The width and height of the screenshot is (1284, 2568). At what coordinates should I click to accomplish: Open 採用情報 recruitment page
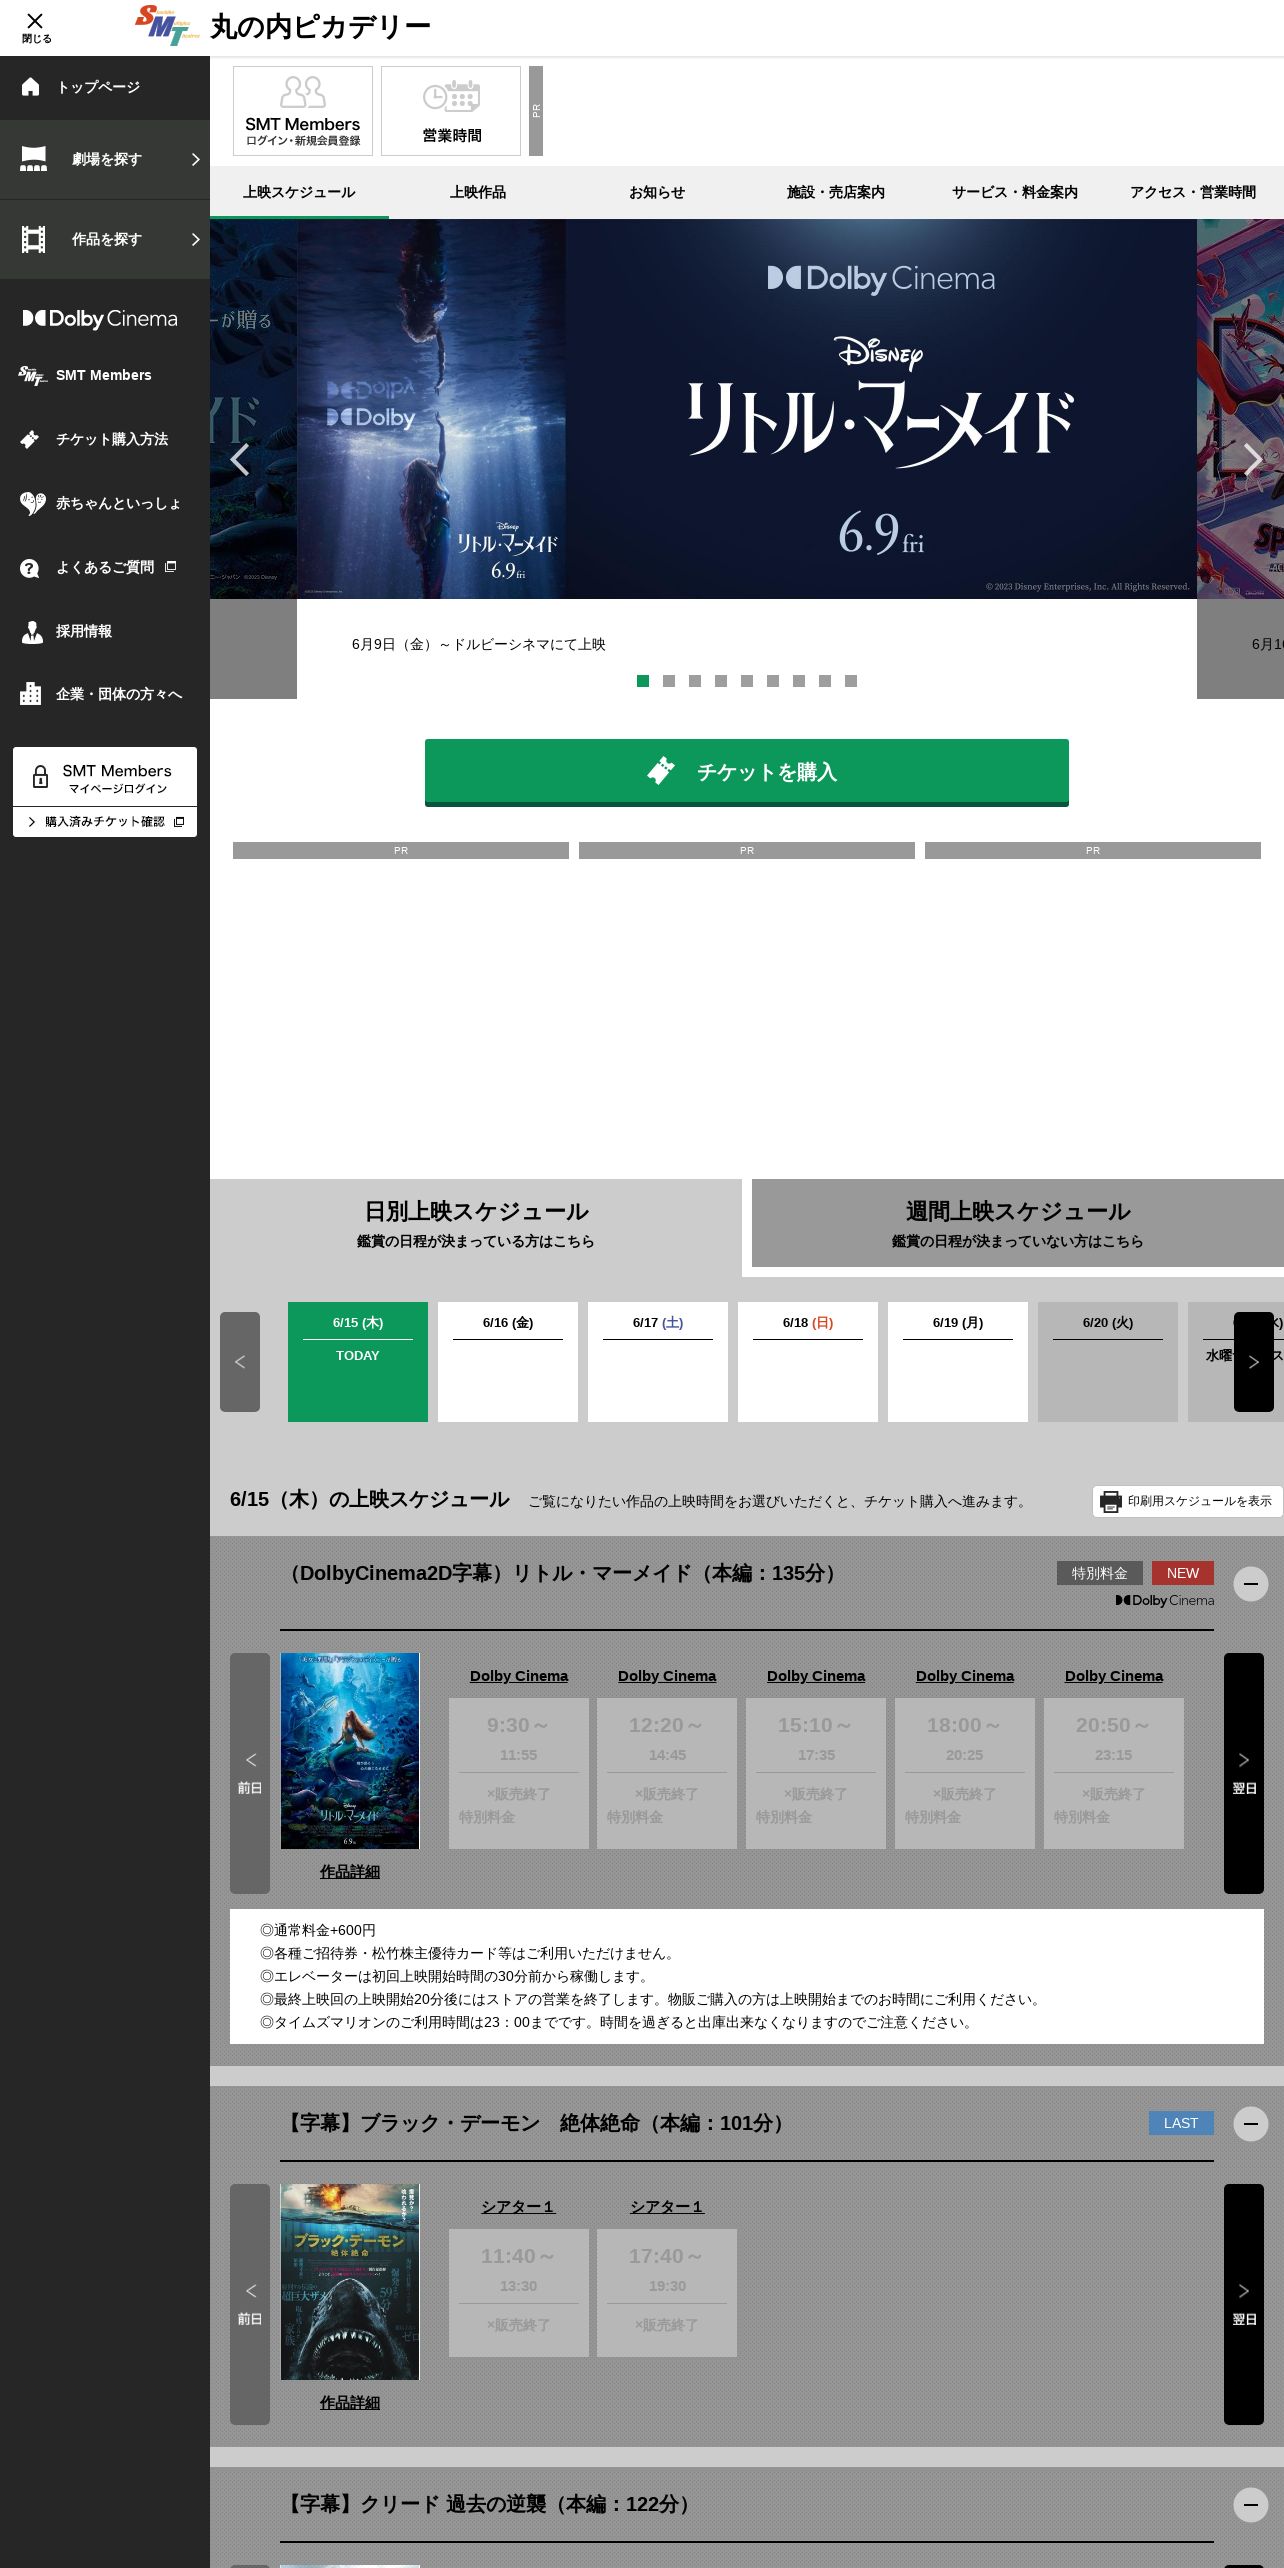click(x=105, y=631)
